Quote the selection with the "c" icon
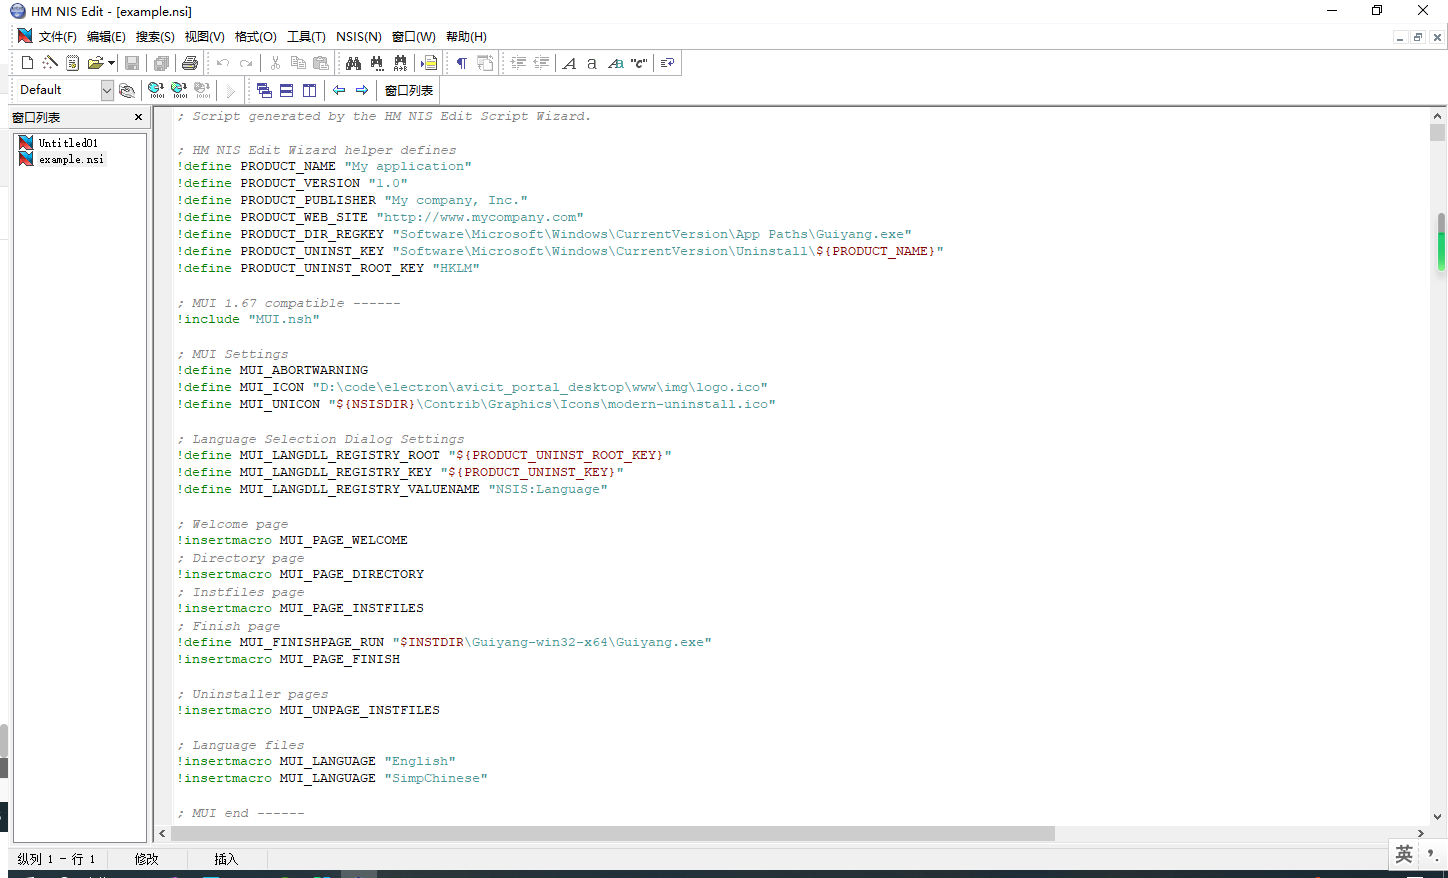This screenshot has width=1448, height=878. tap(639, 63)
